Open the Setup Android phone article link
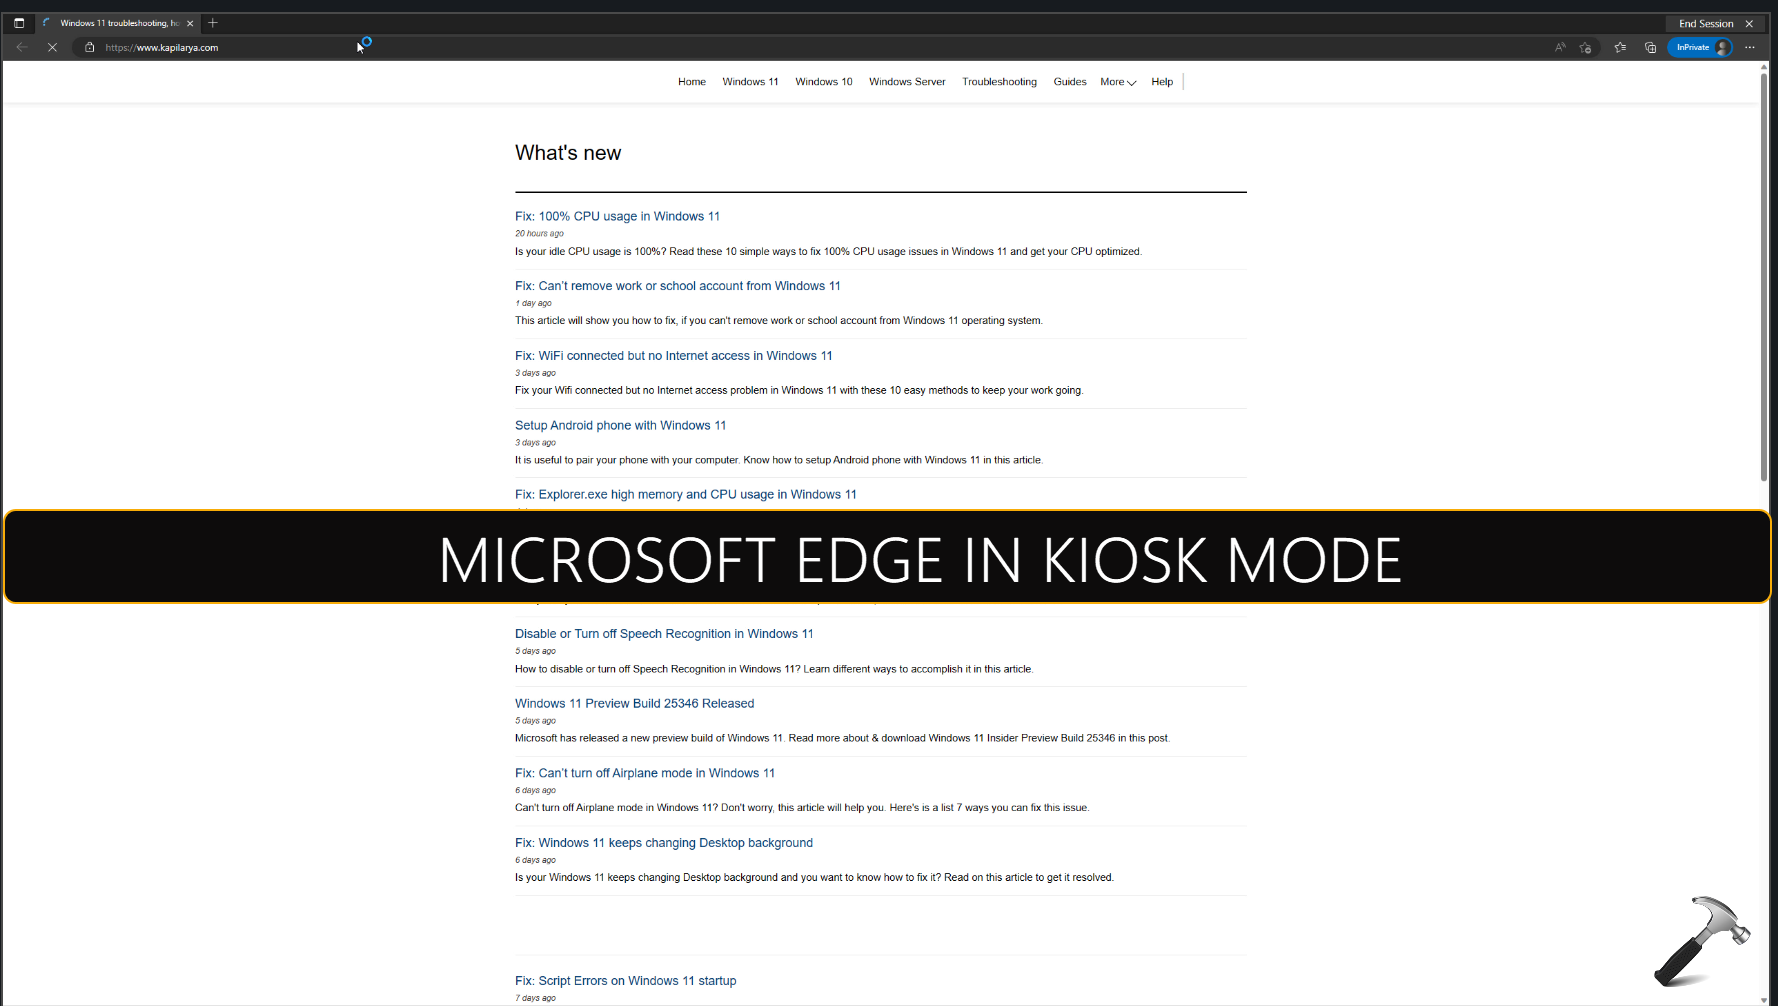 click(x=620, y=425)
